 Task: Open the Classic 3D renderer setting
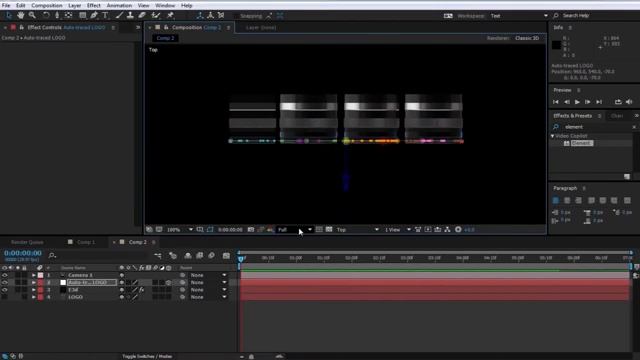tap(527, 38)
